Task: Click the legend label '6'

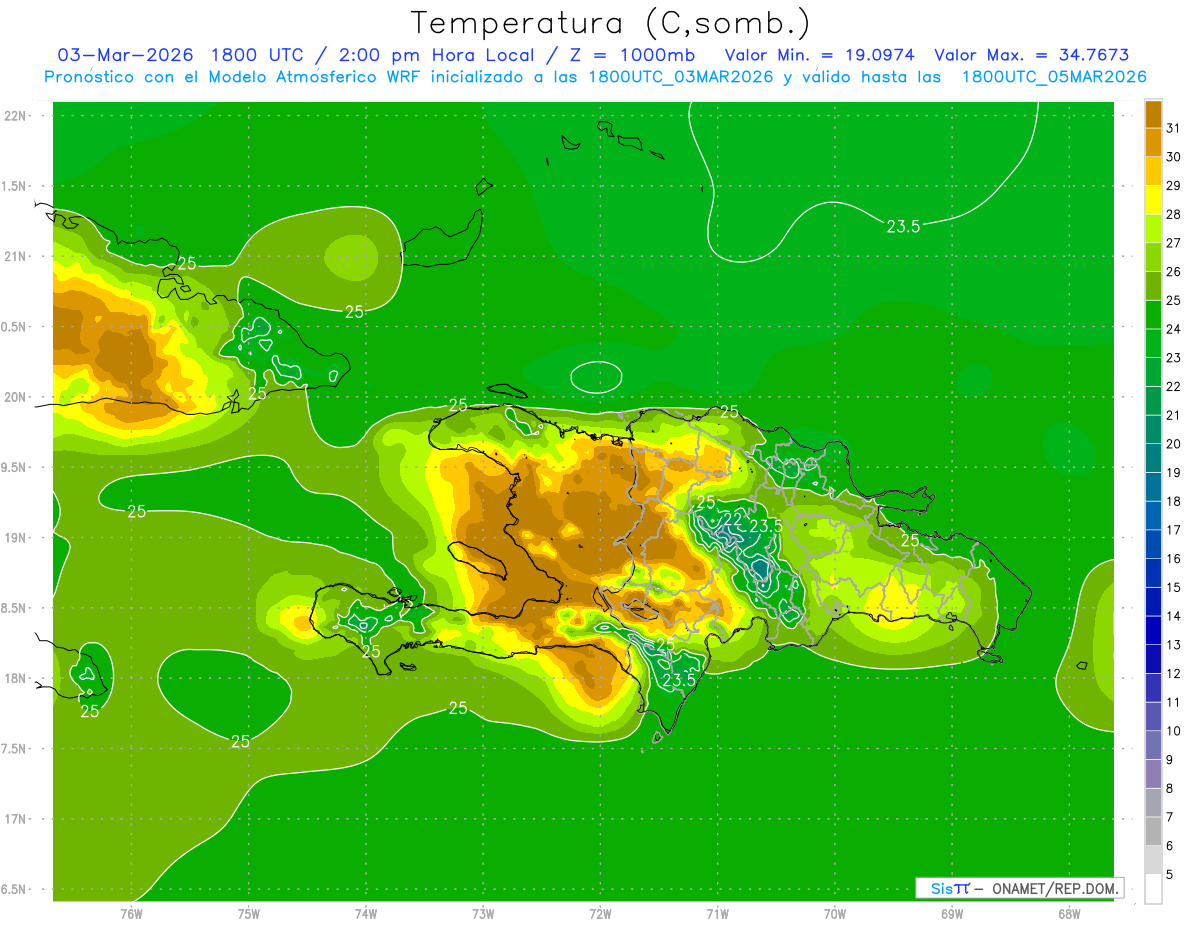Action: 1170,845
